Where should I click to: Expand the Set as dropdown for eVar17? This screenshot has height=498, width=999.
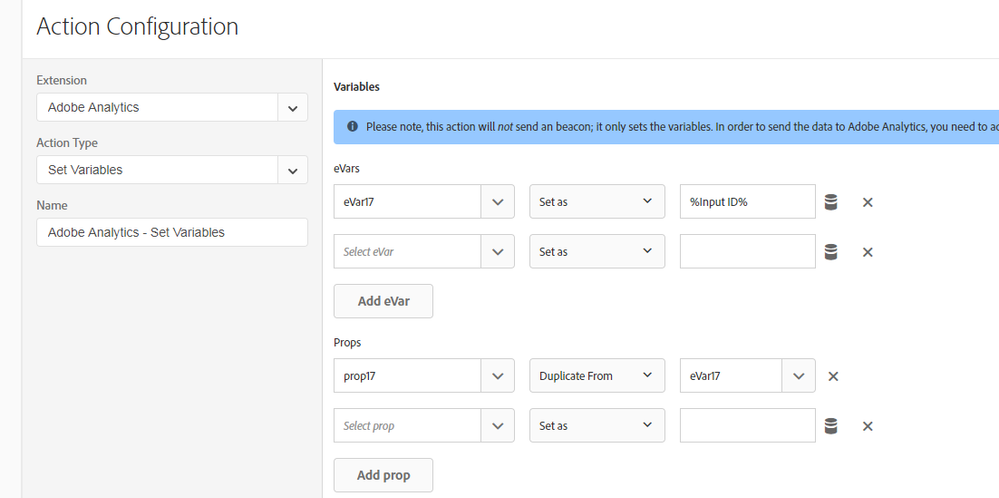[596, 202]
